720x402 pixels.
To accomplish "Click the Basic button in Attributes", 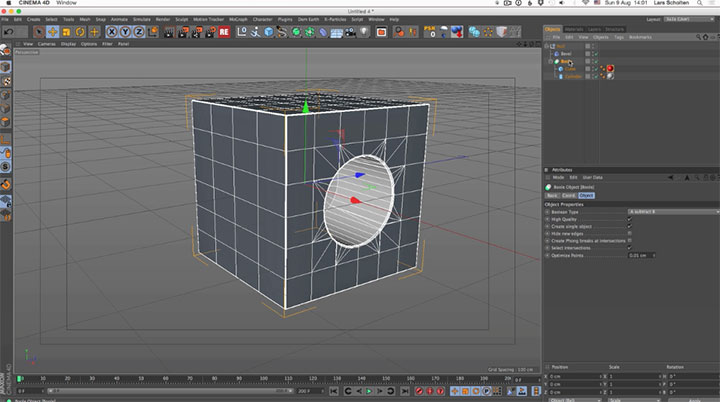I will (x=552, y=196).
